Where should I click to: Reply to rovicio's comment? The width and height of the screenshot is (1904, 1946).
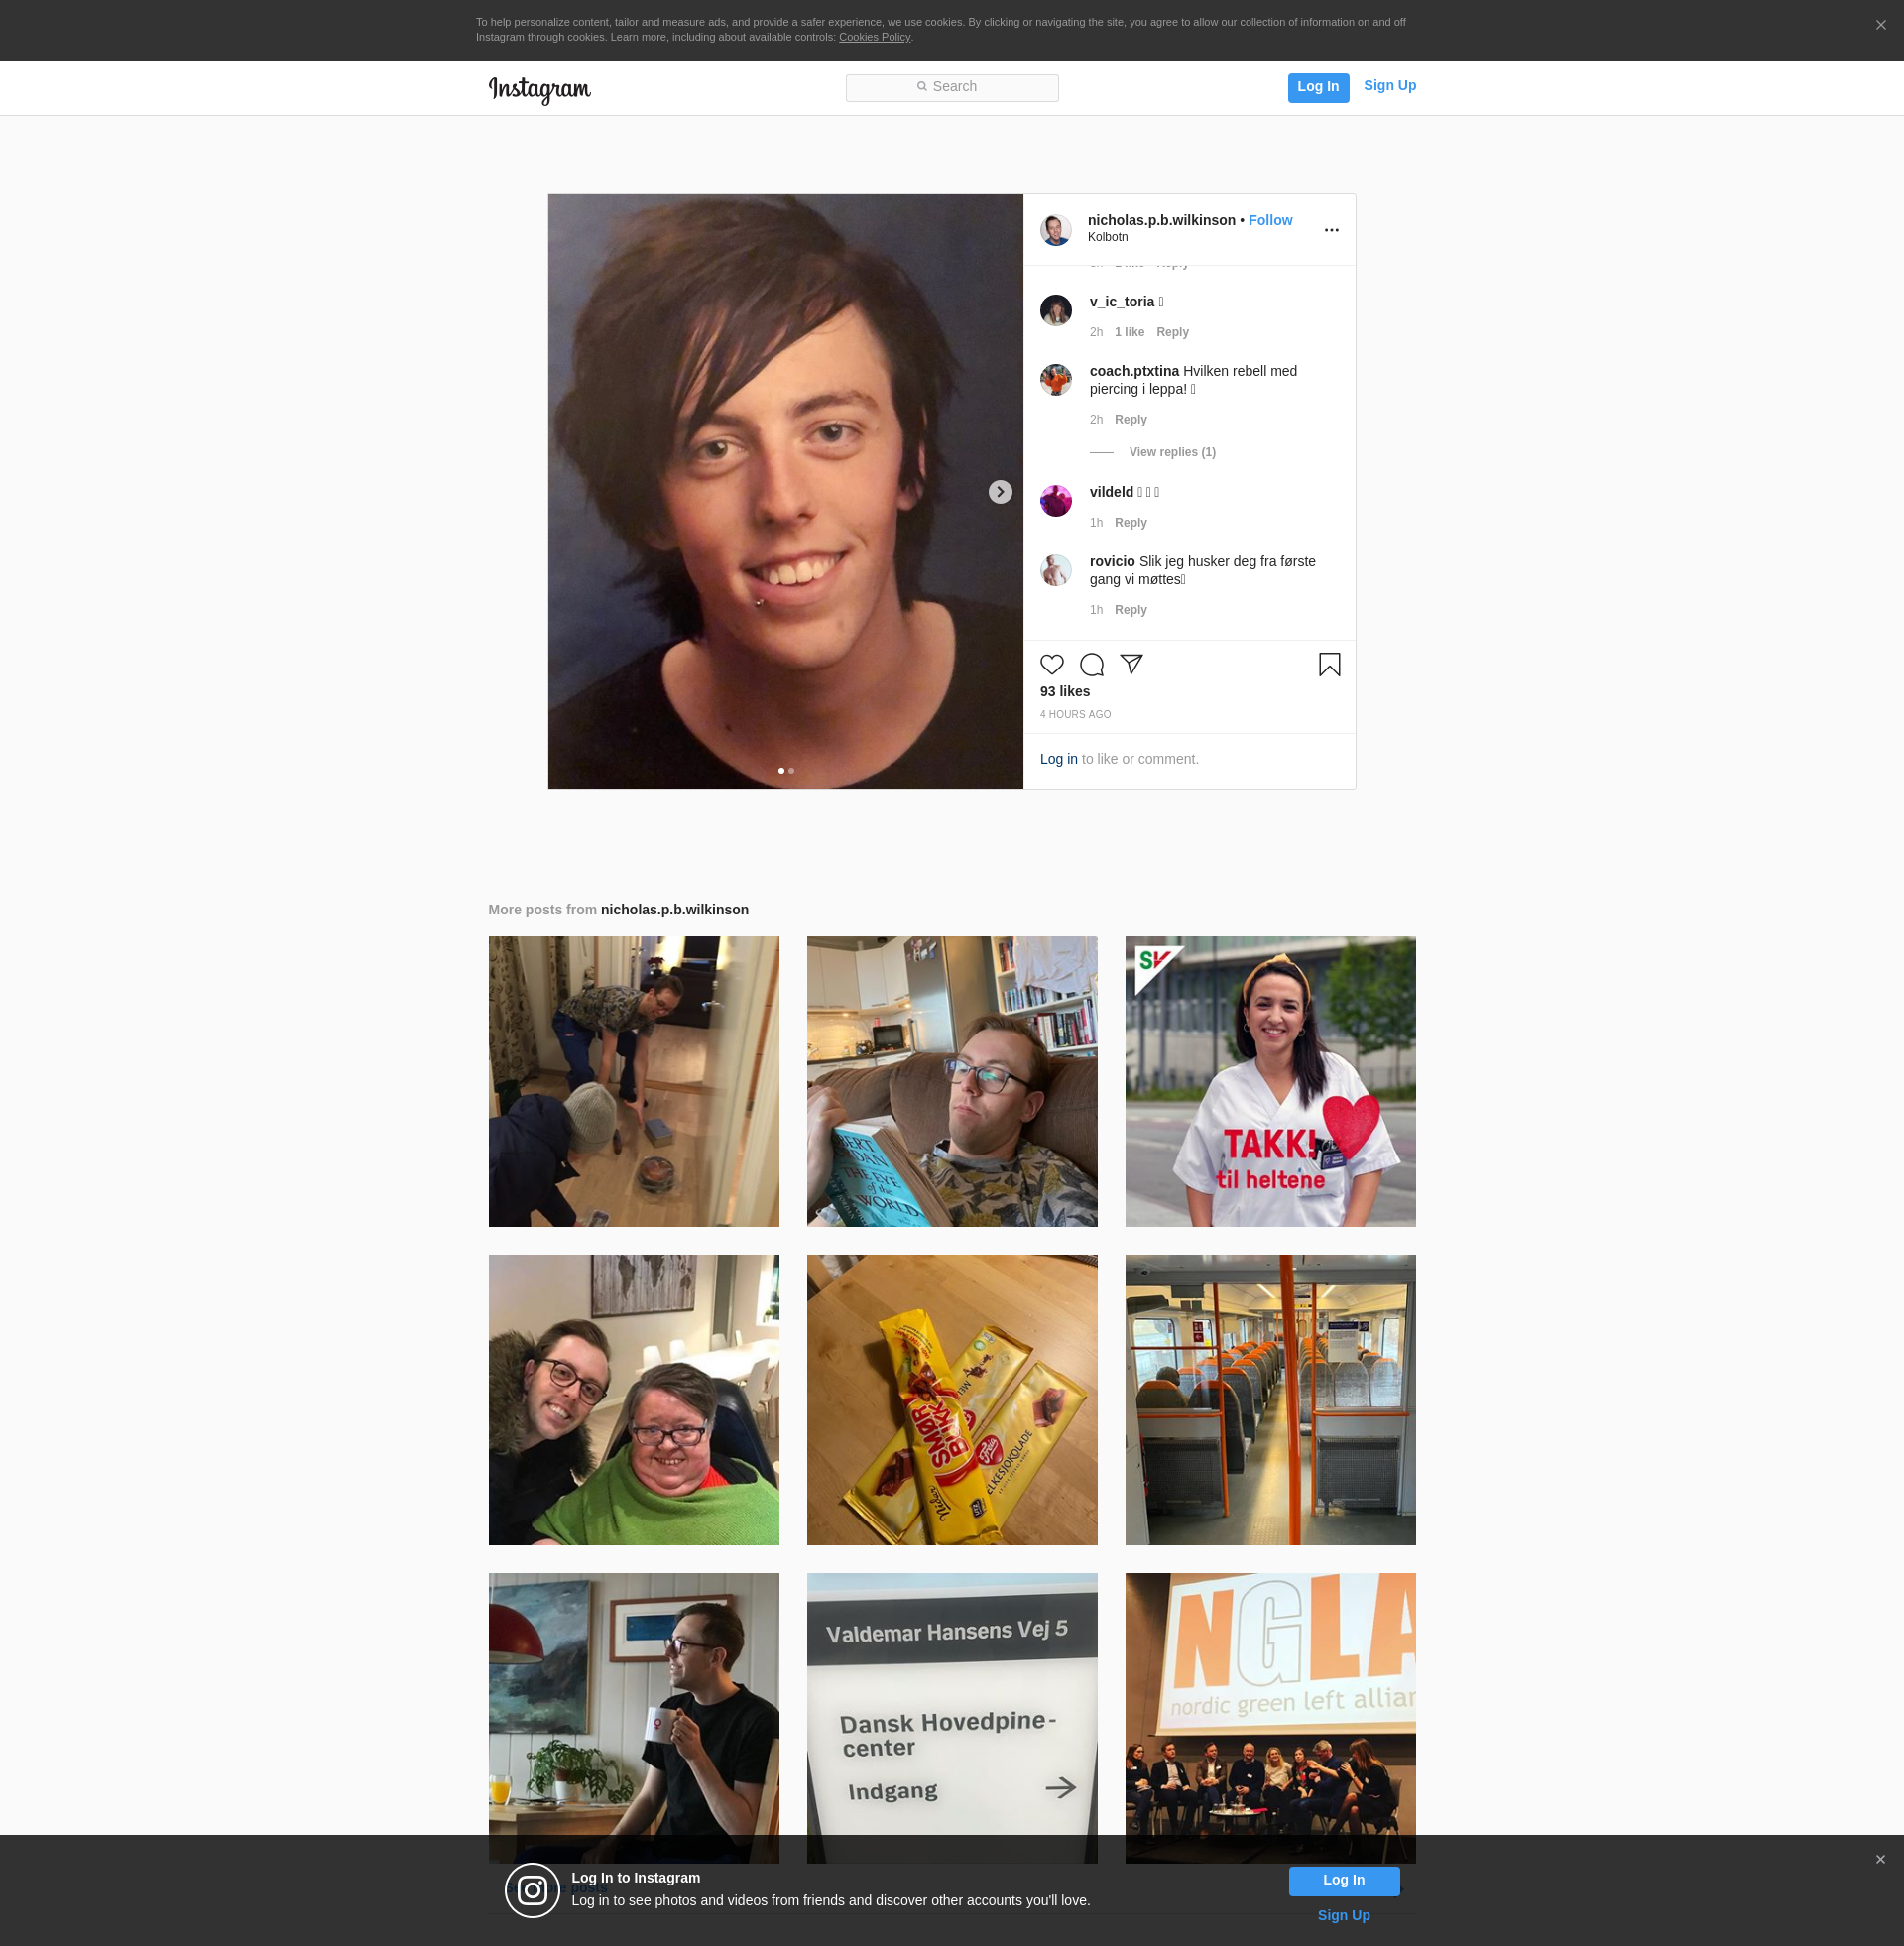pyautogui.click(x=1130, y=610)
